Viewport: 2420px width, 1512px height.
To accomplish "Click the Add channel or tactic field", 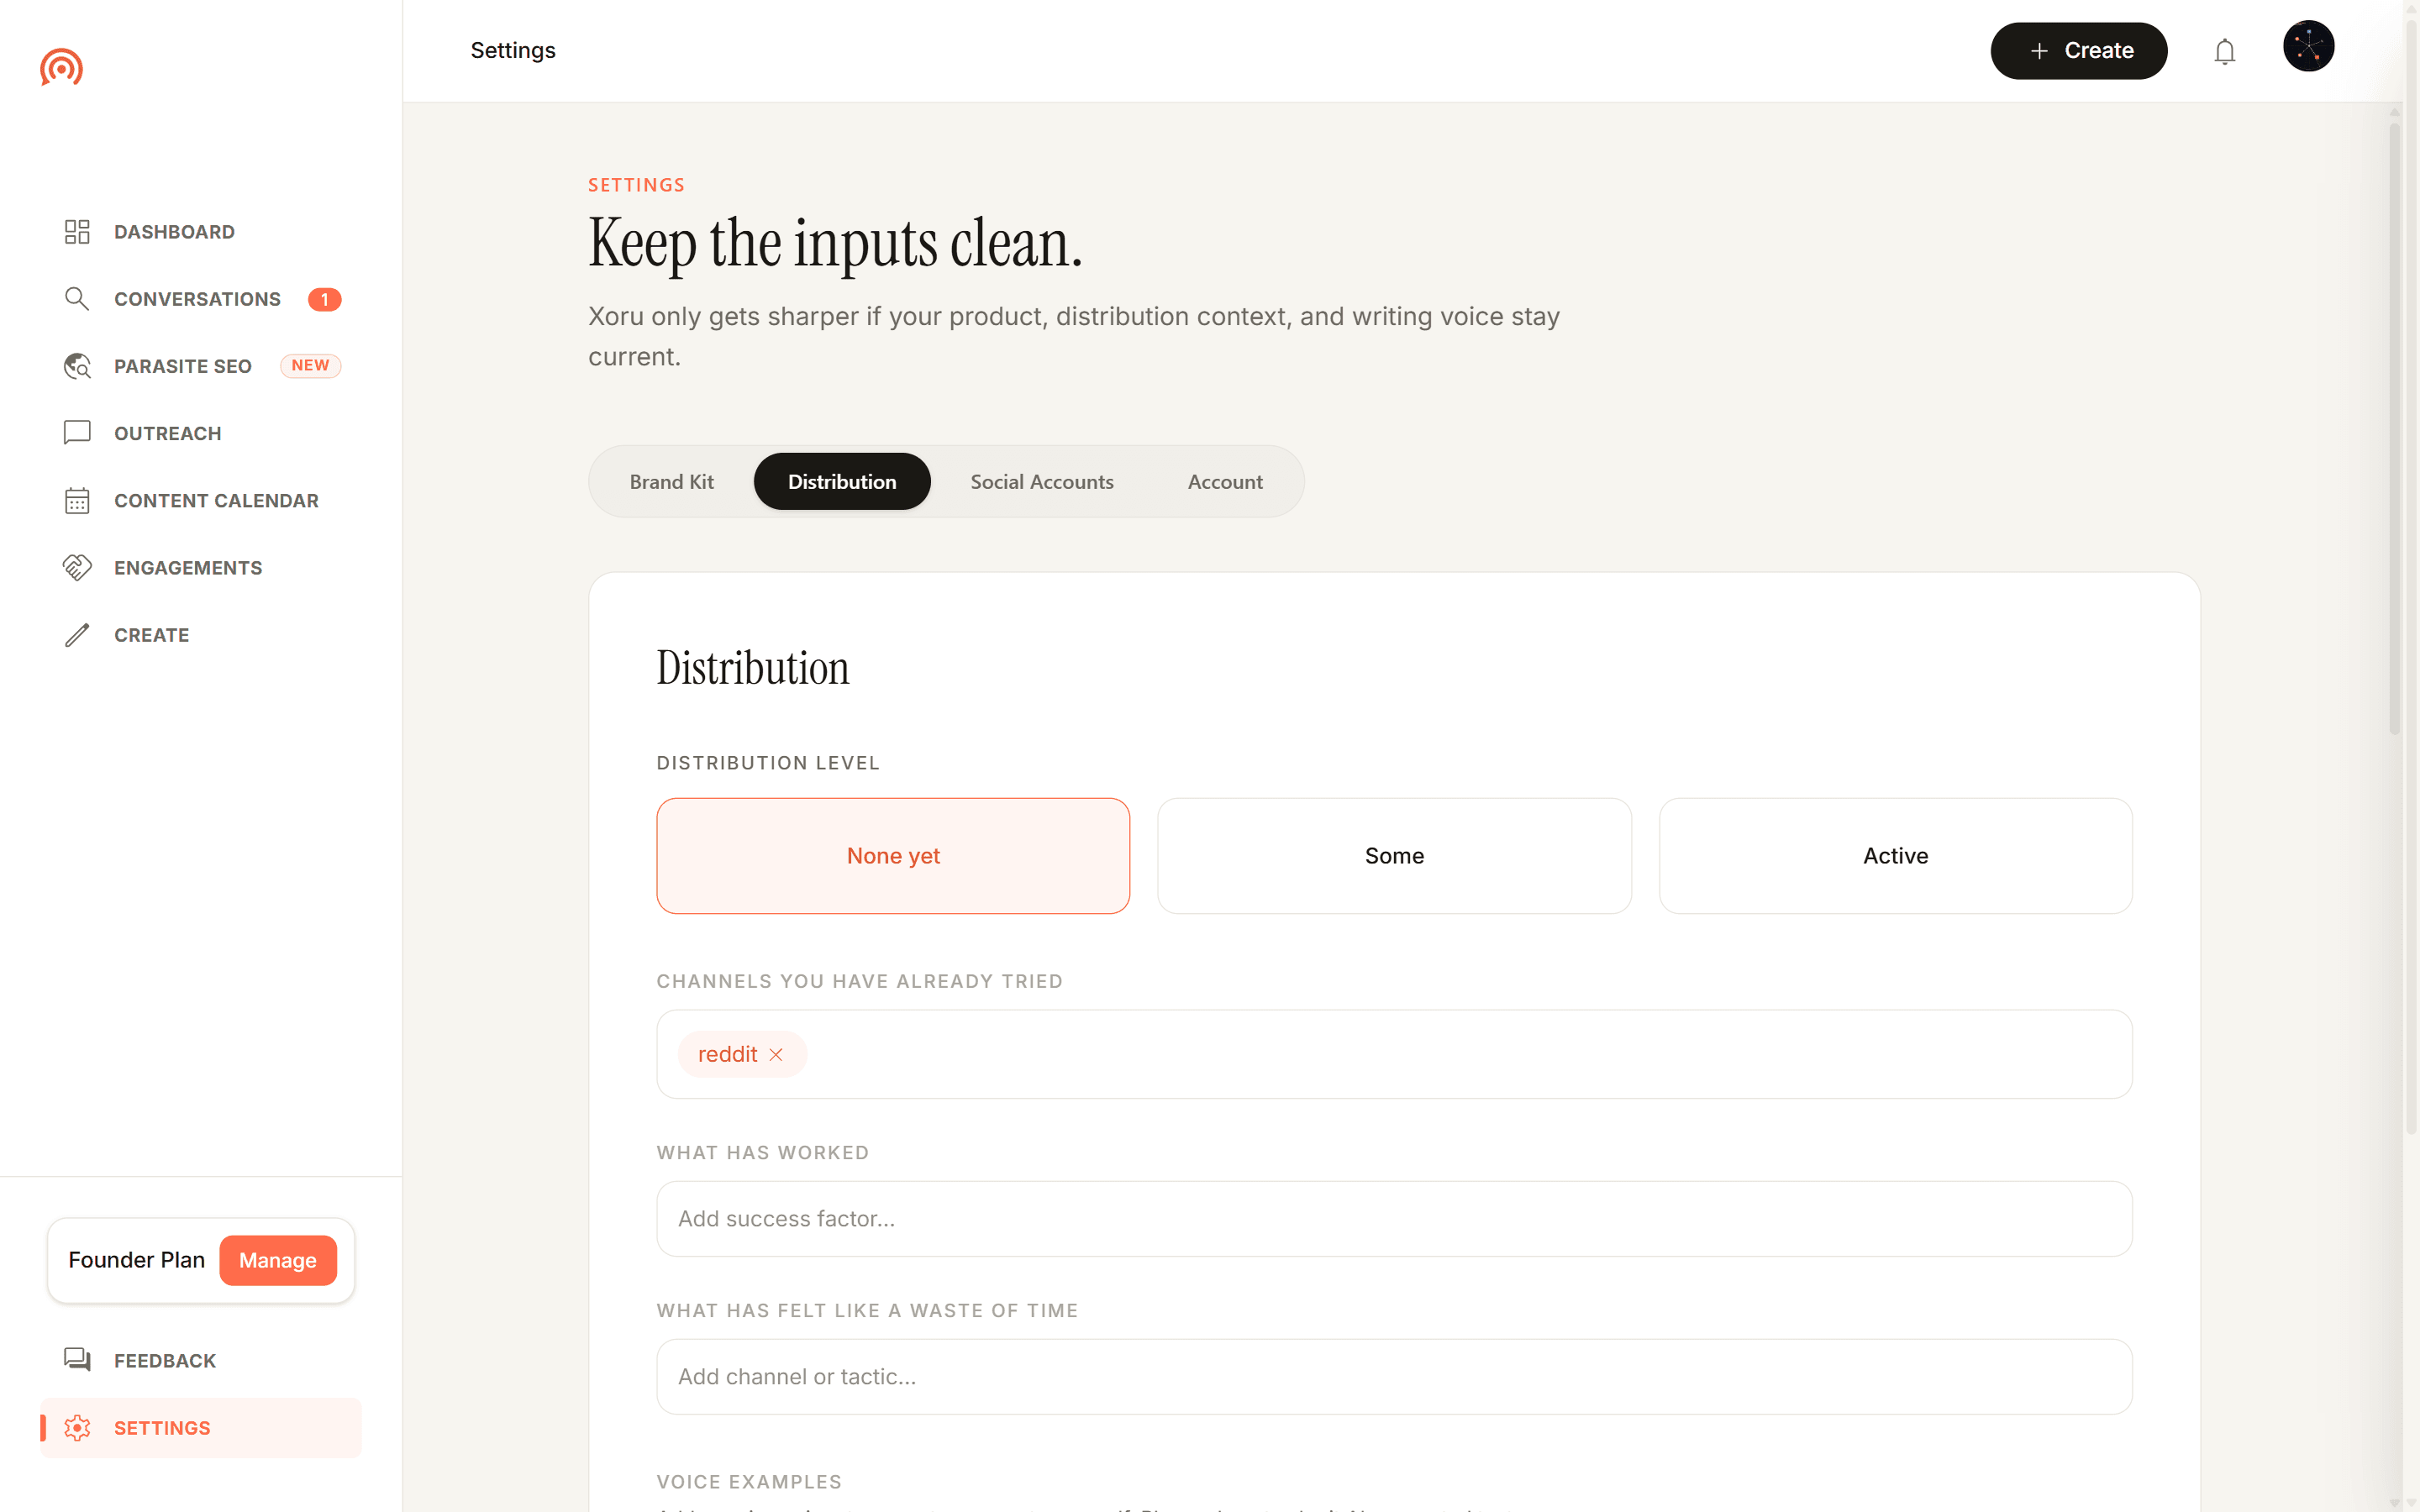I will coord(1394,1377).
